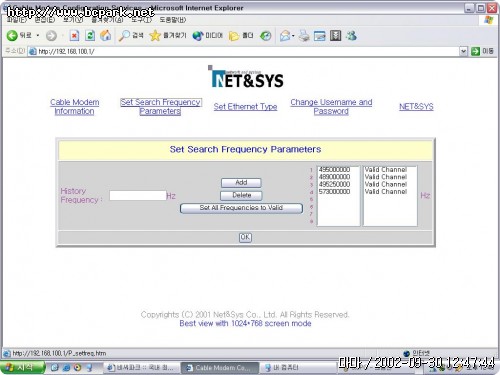Click the Add button
The height and width of the screenshot is (375, 500).
[x=241, y=183]
